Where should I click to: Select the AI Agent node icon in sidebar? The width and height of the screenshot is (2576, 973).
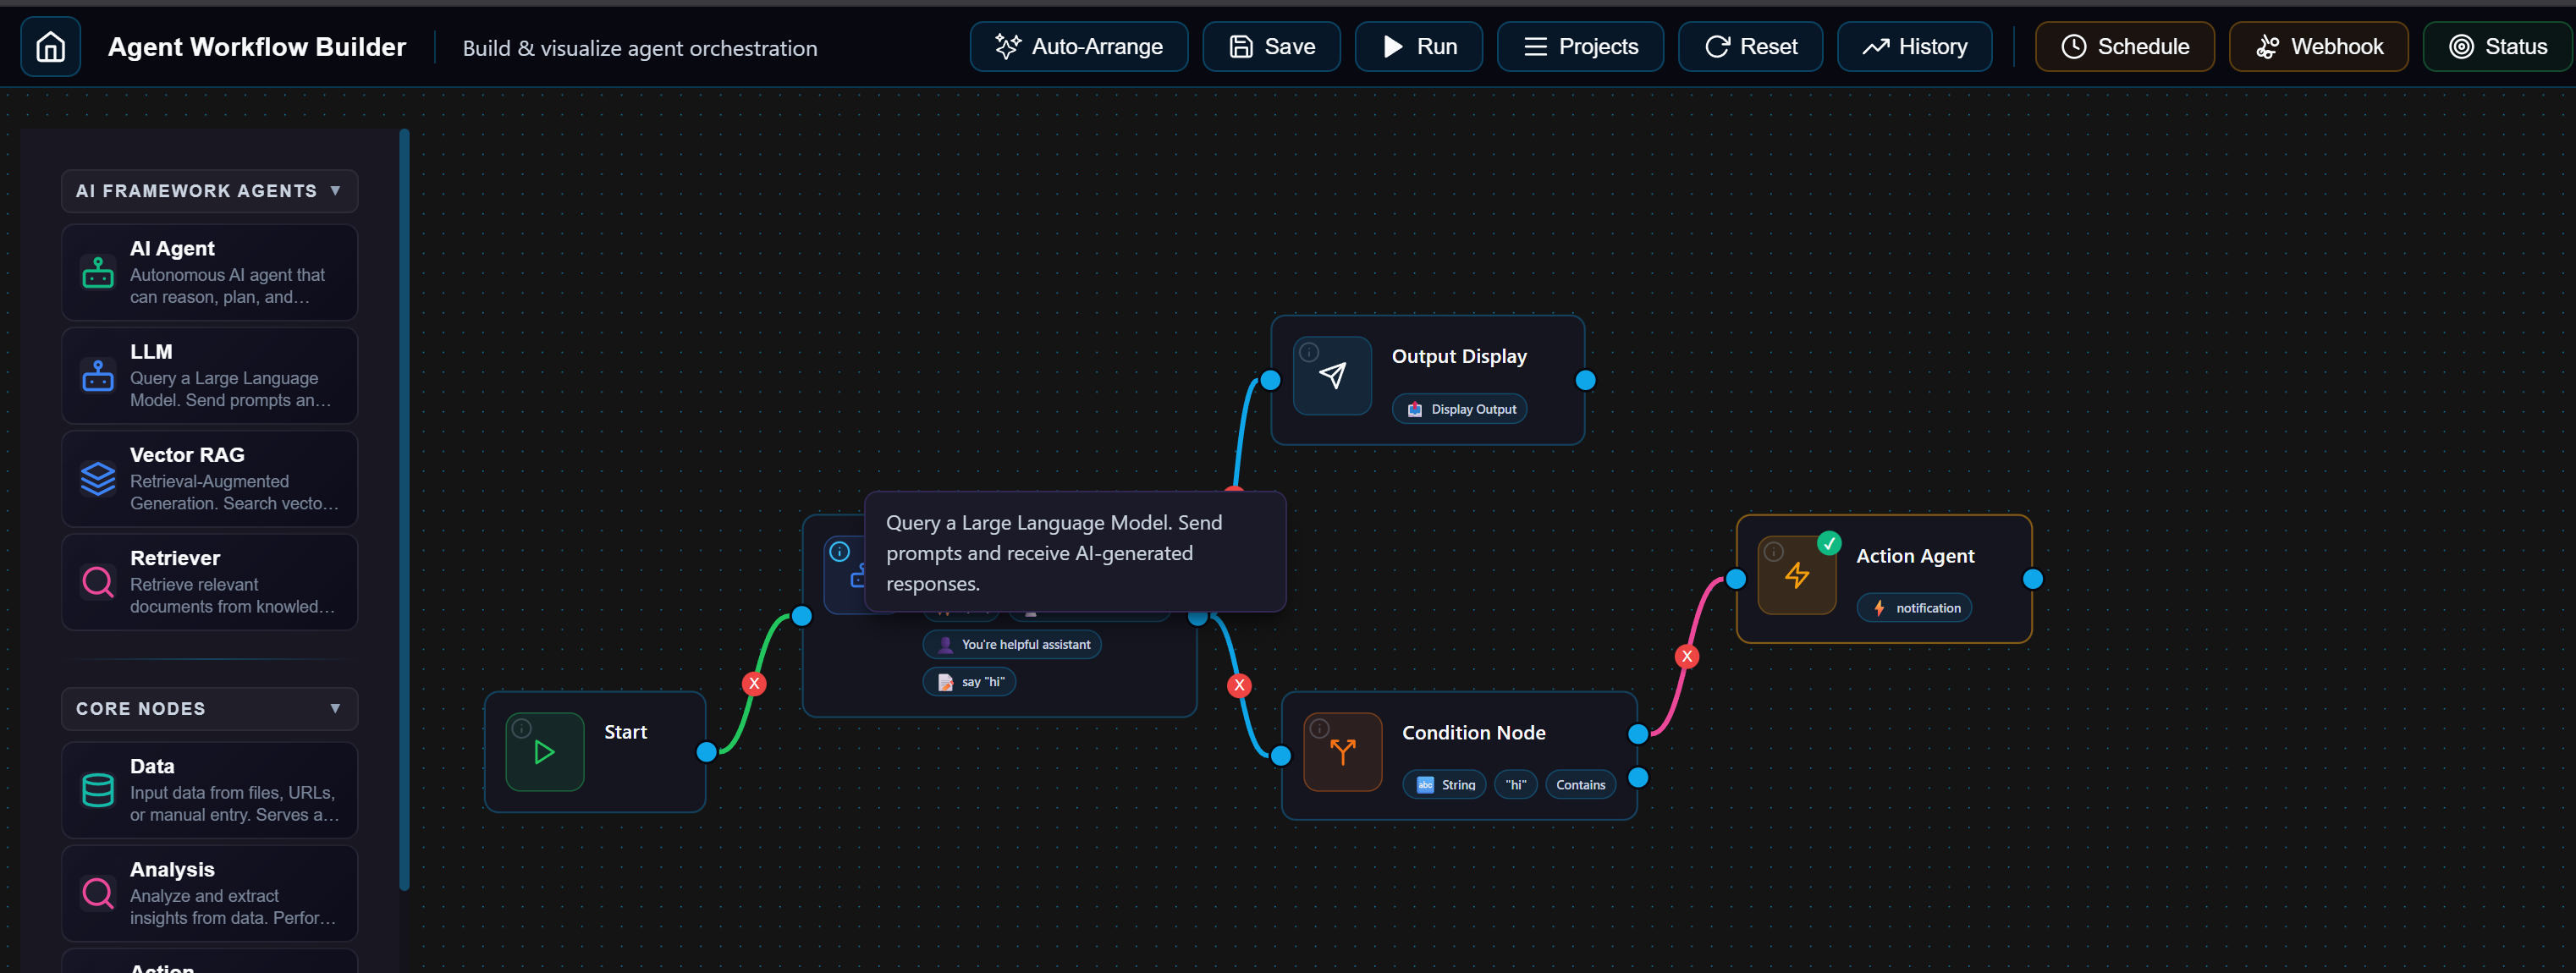tap(97, 271)
